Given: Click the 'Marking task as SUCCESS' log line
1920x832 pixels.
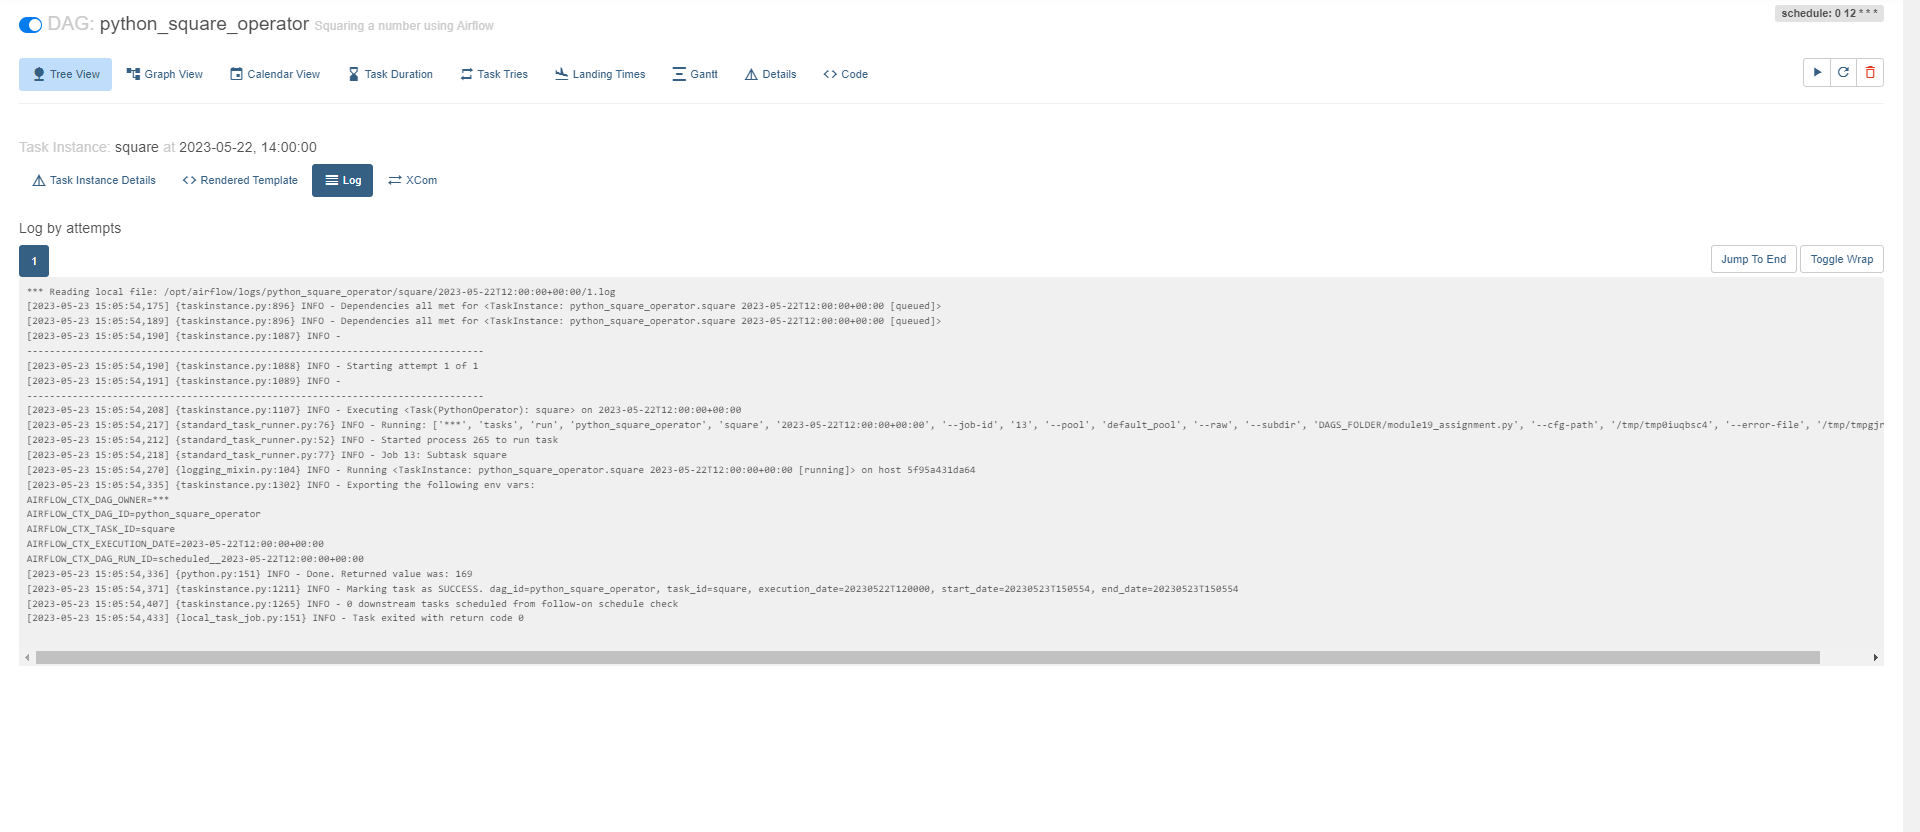Looking at the screenshot, I should pos(632,590).
